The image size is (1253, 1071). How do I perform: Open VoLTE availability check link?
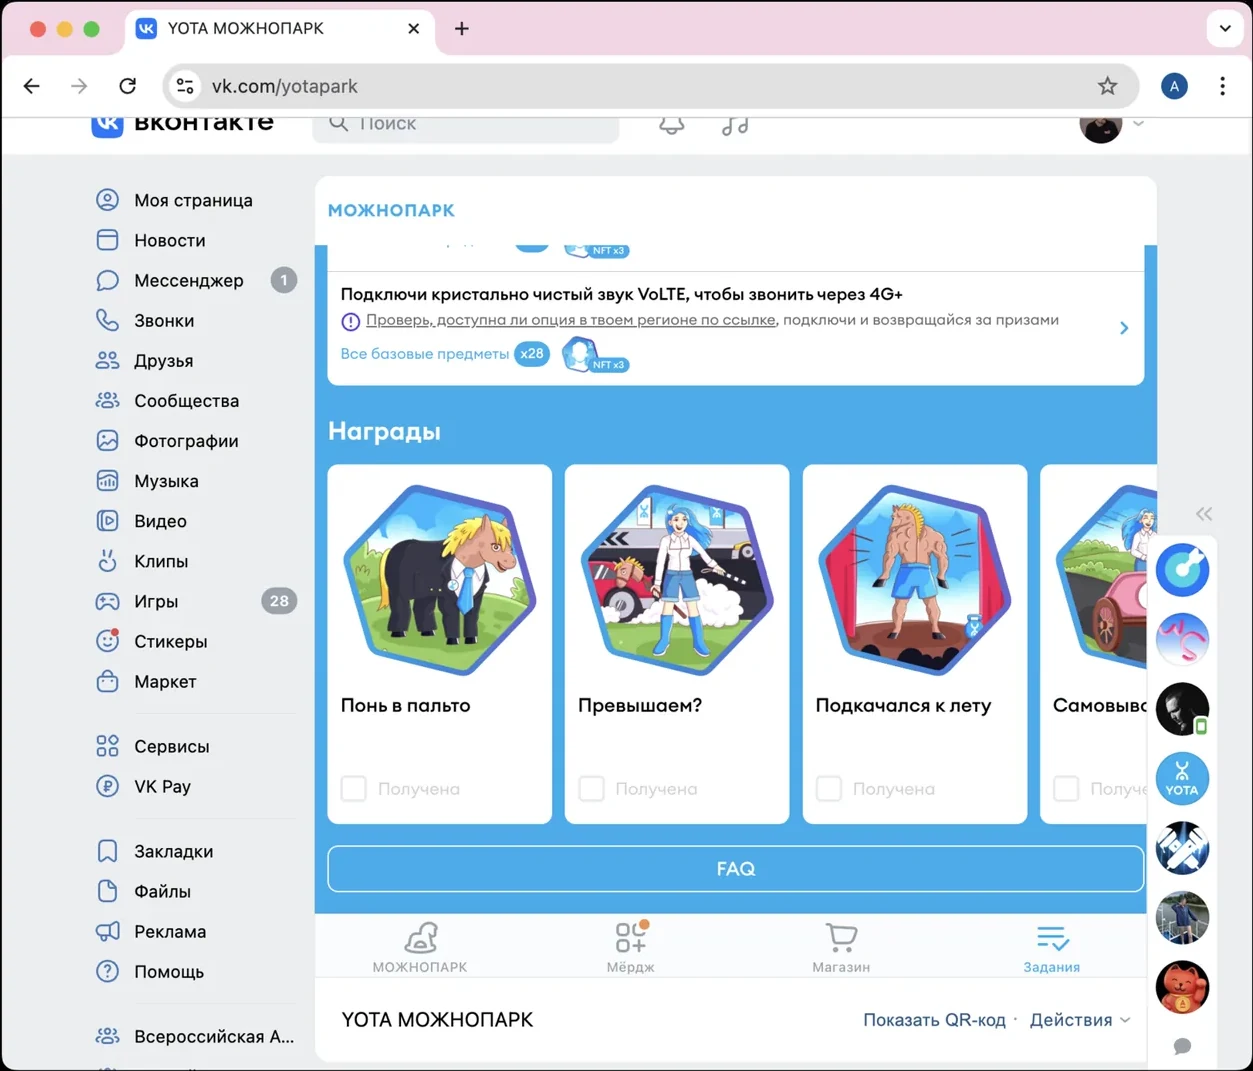[570, 320]
